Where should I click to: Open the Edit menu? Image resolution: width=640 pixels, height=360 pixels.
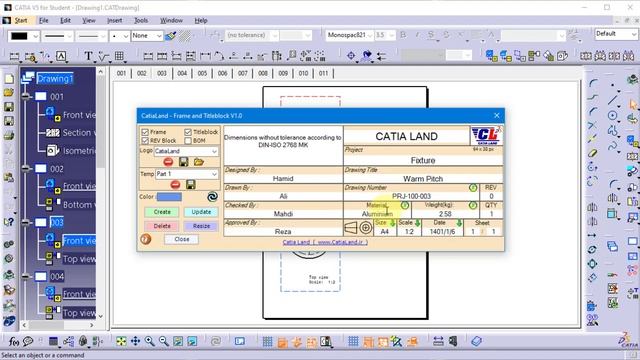65,20
